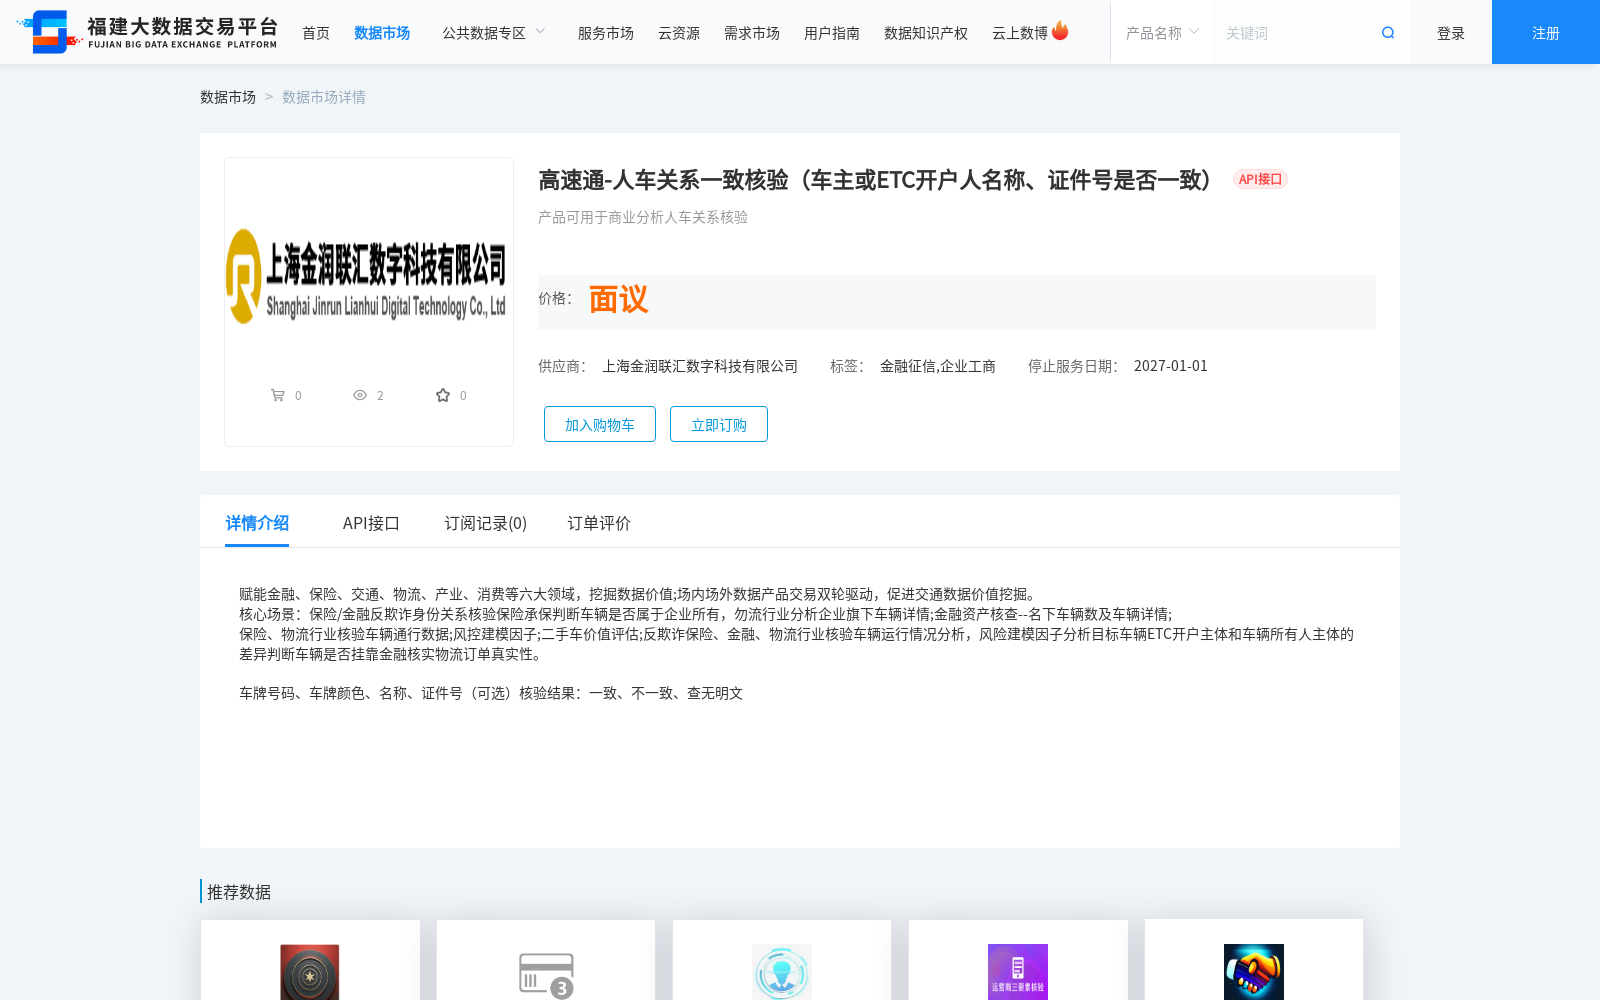The image size is (1600, 1000).
Task: Click the 登录 button
Action: tap(1451, 33)
